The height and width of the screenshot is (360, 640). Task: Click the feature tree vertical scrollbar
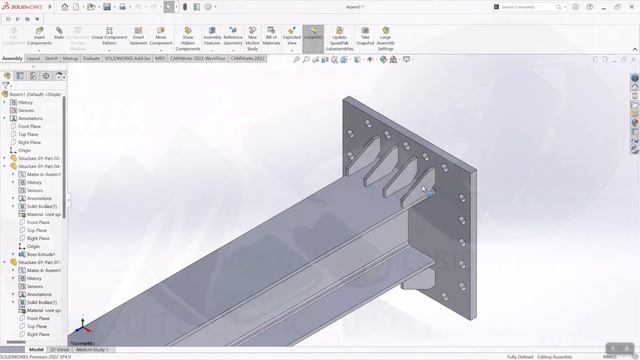click(64, 157)
